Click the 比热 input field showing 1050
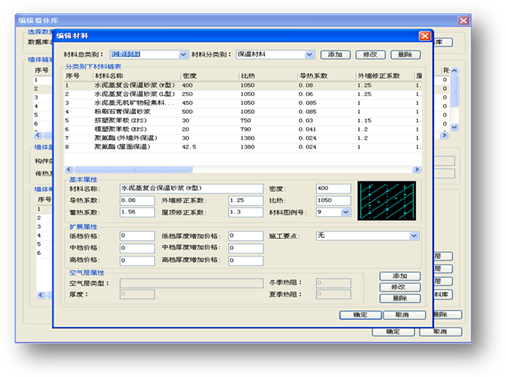This screenshot has width=506, height=377. [x=333, y=200]
